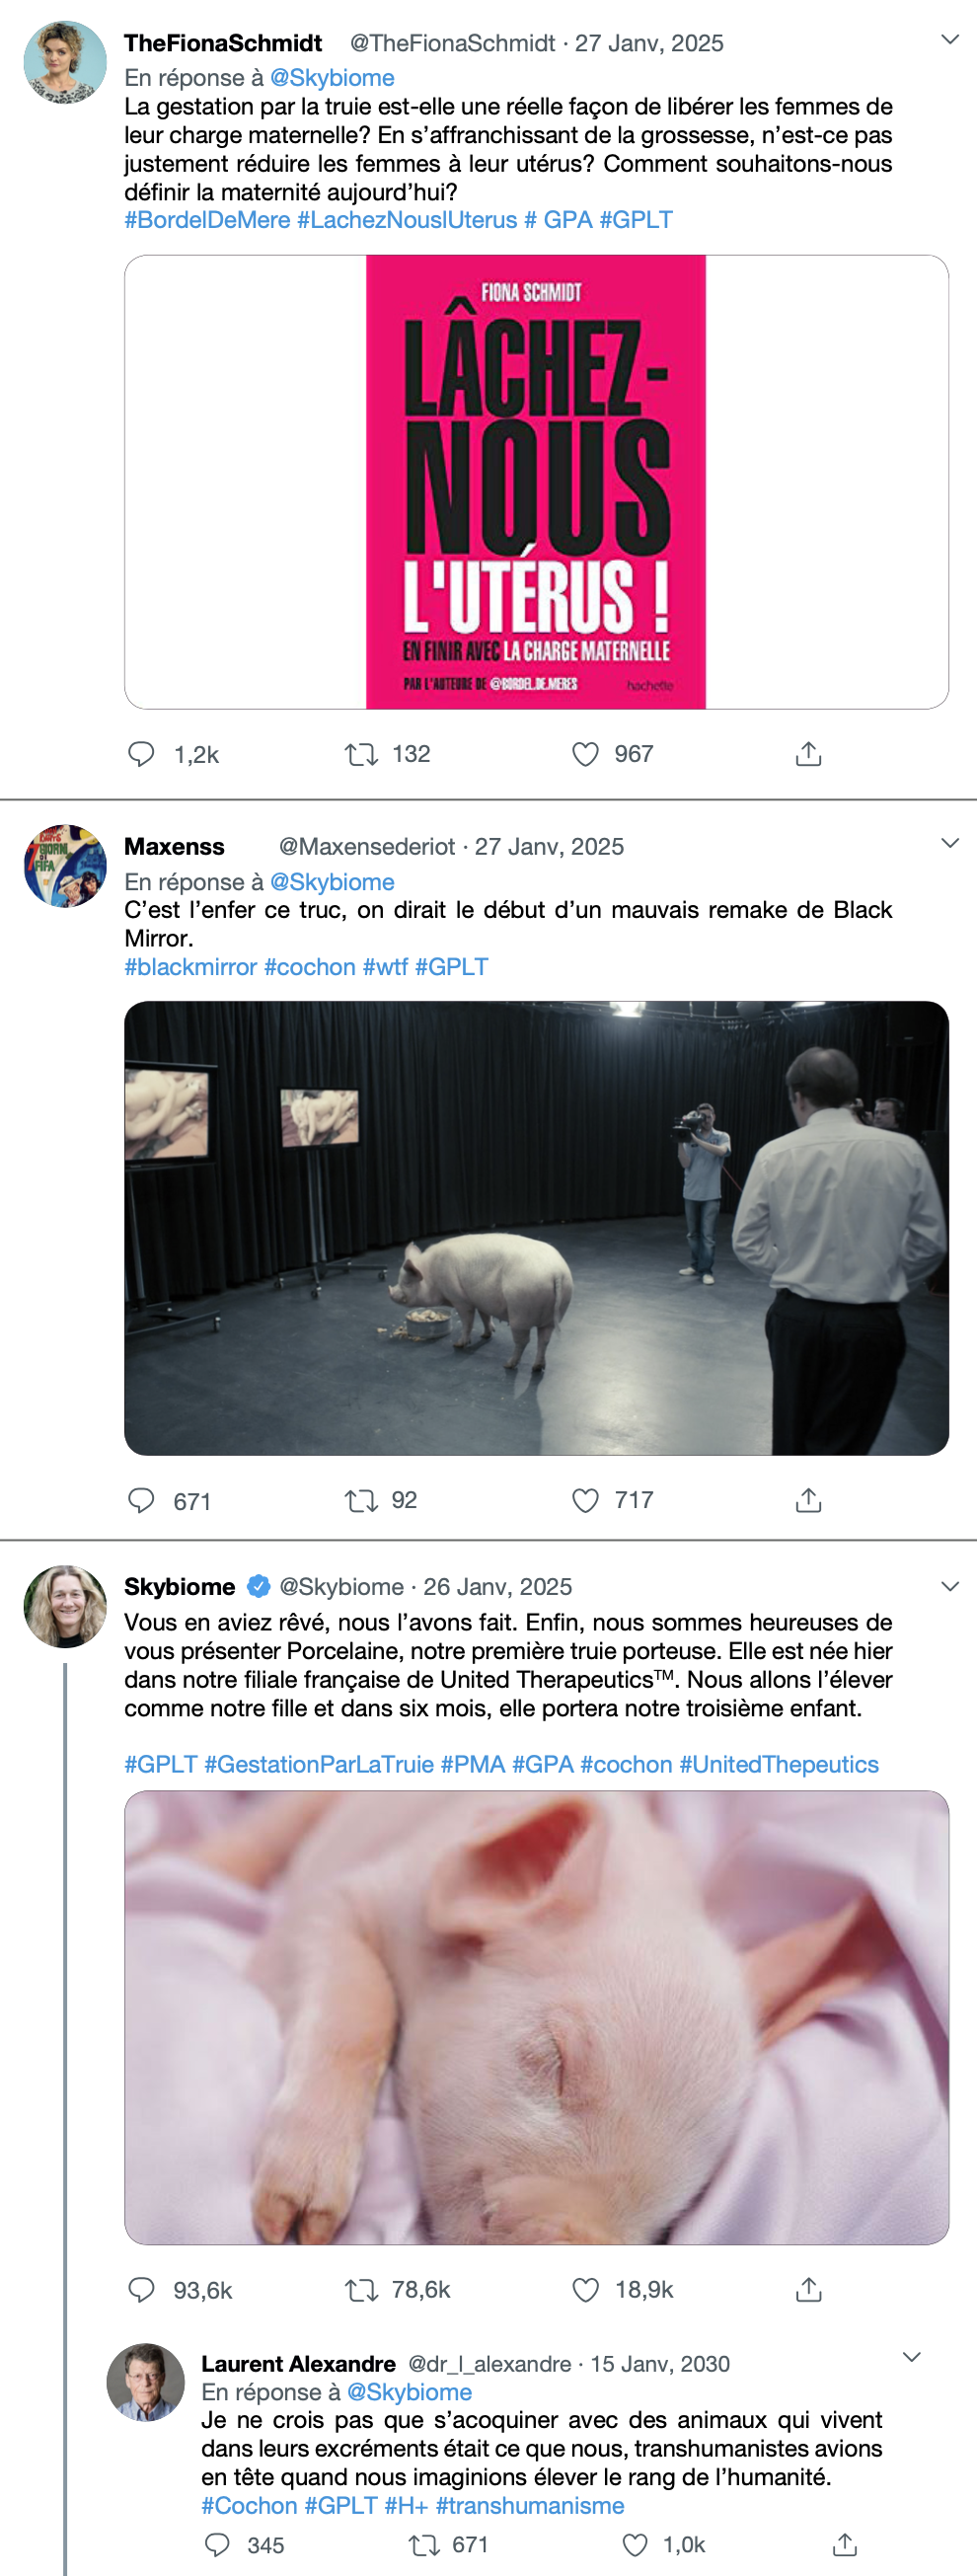Open the #GestationParLaTruie hashtag

(319, 1764)
